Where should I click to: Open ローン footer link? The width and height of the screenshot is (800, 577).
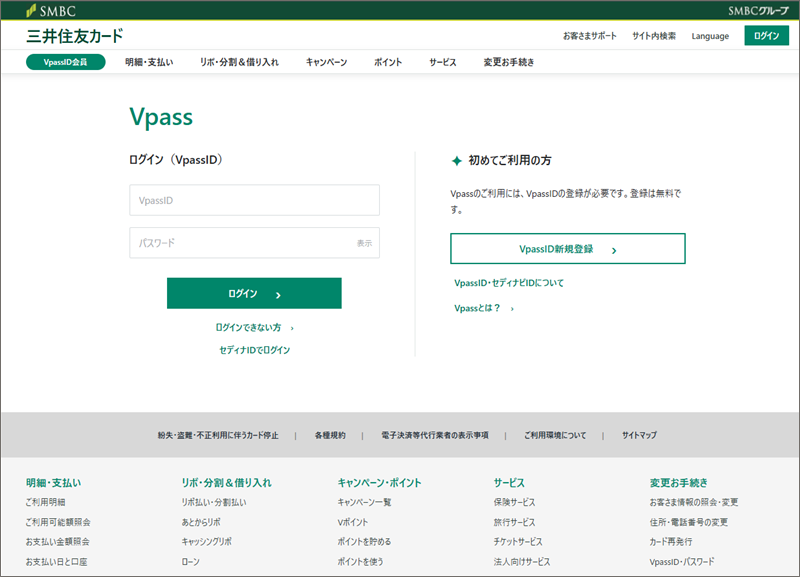tap(190, 562)
